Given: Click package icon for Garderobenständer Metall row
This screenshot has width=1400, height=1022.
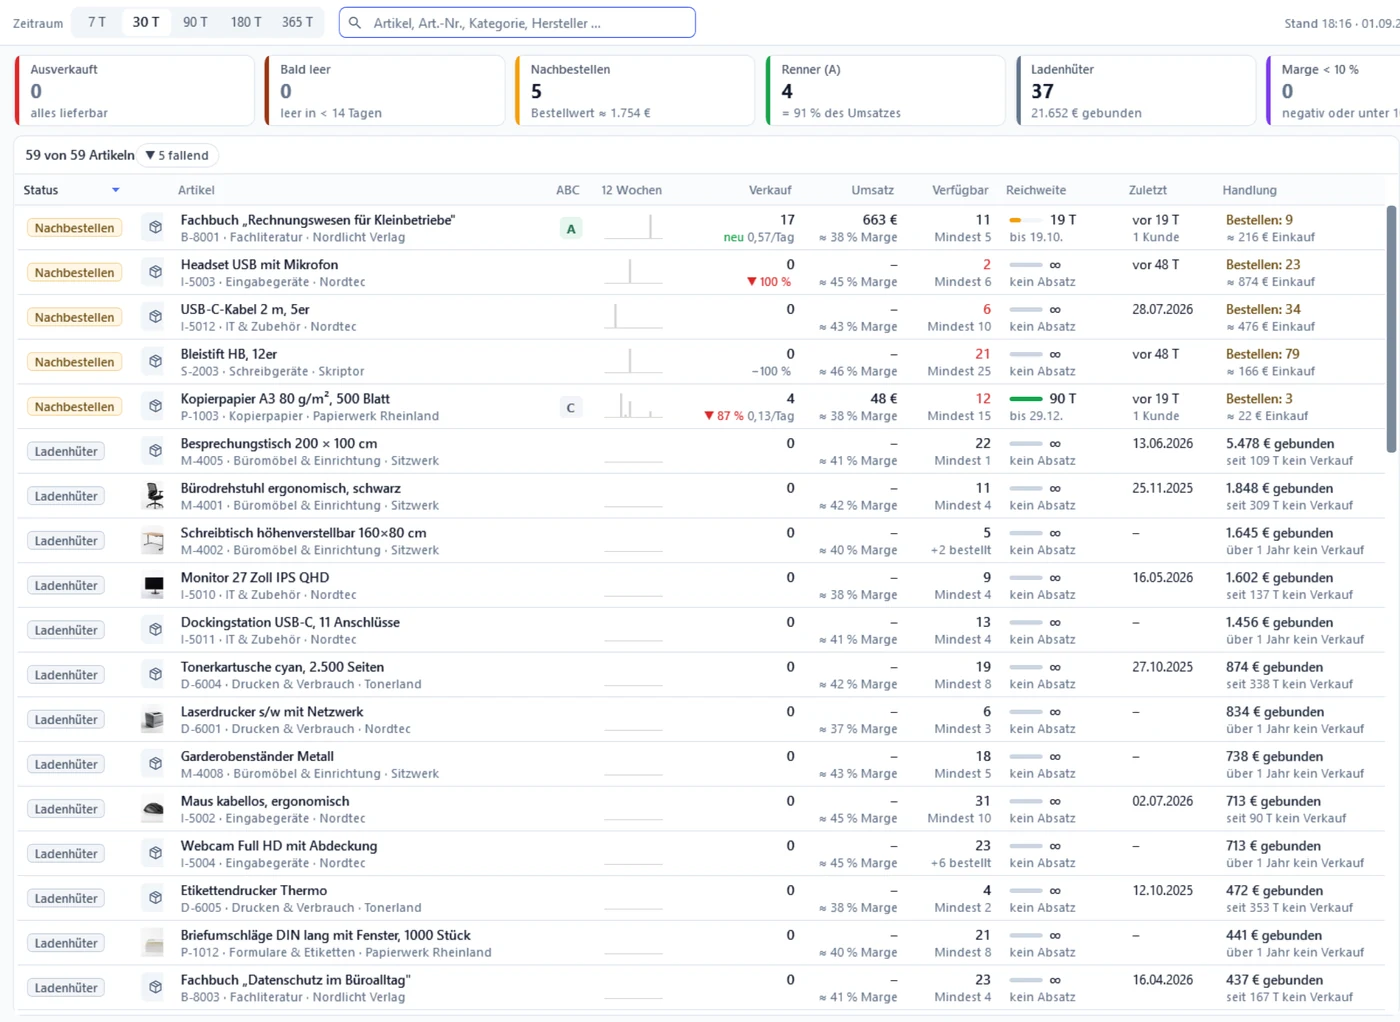Looking at the screenshot, I should (x=155, y=764).
